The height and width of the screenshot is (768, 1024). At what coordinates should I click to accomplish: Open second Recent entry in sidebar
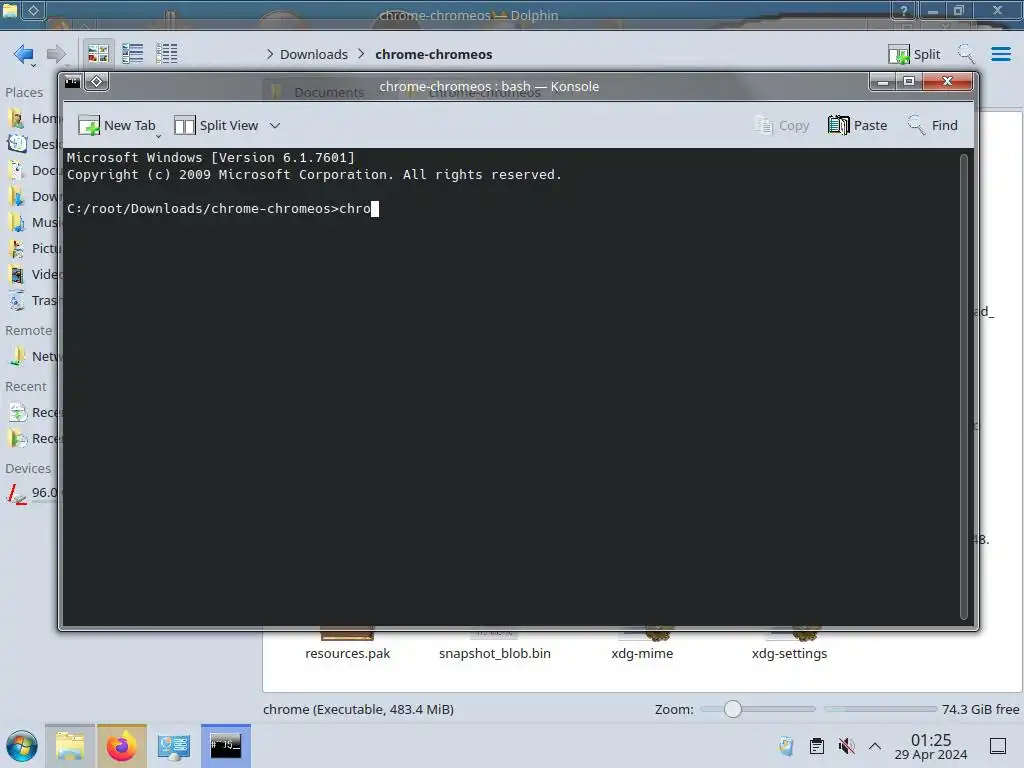[33, 439]
